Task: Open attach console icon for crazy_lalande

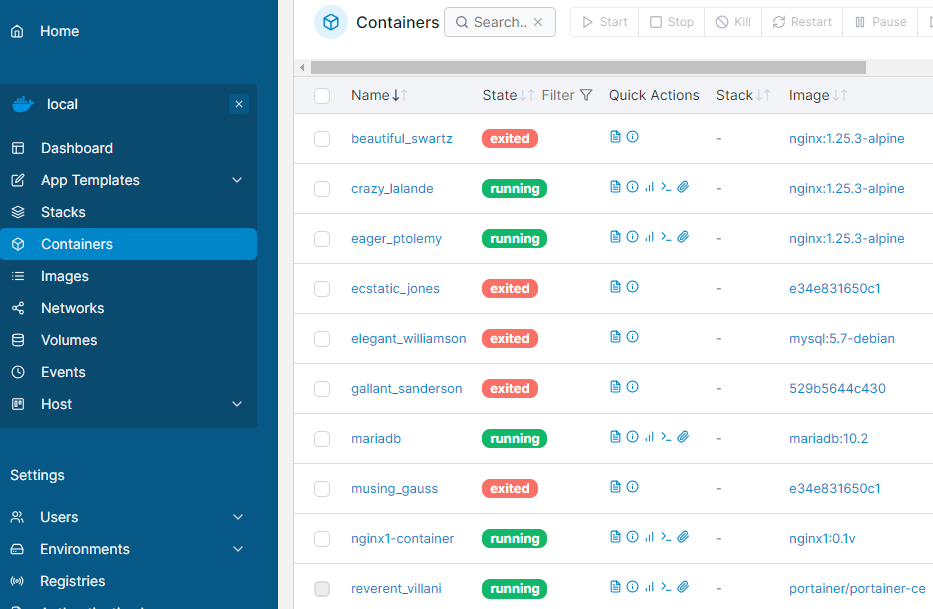Action: point(683,187)
